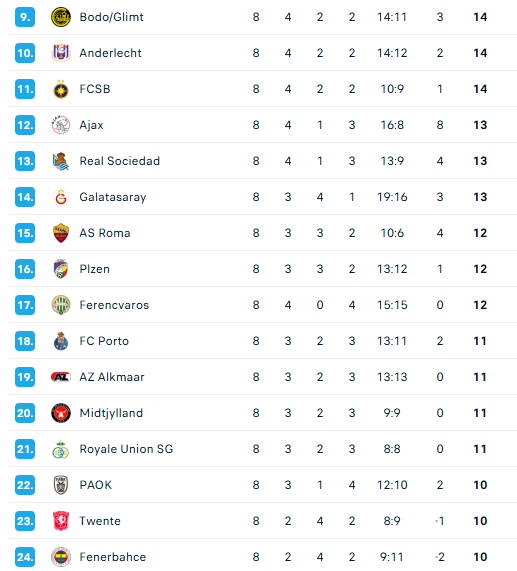Click the Plzen club crest
This screenshot has height=571, width=517.
pyautogui.click(x=61, y=269)
